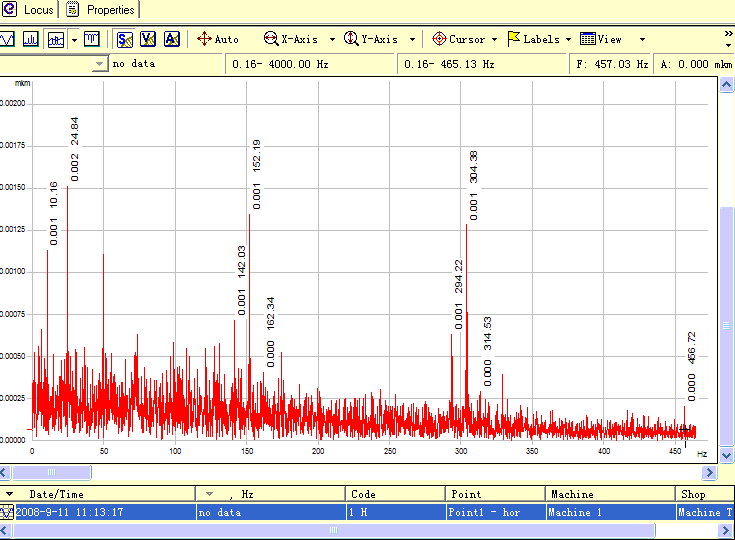Click the table's horizontal scrollbar thumb

[334, 530]
